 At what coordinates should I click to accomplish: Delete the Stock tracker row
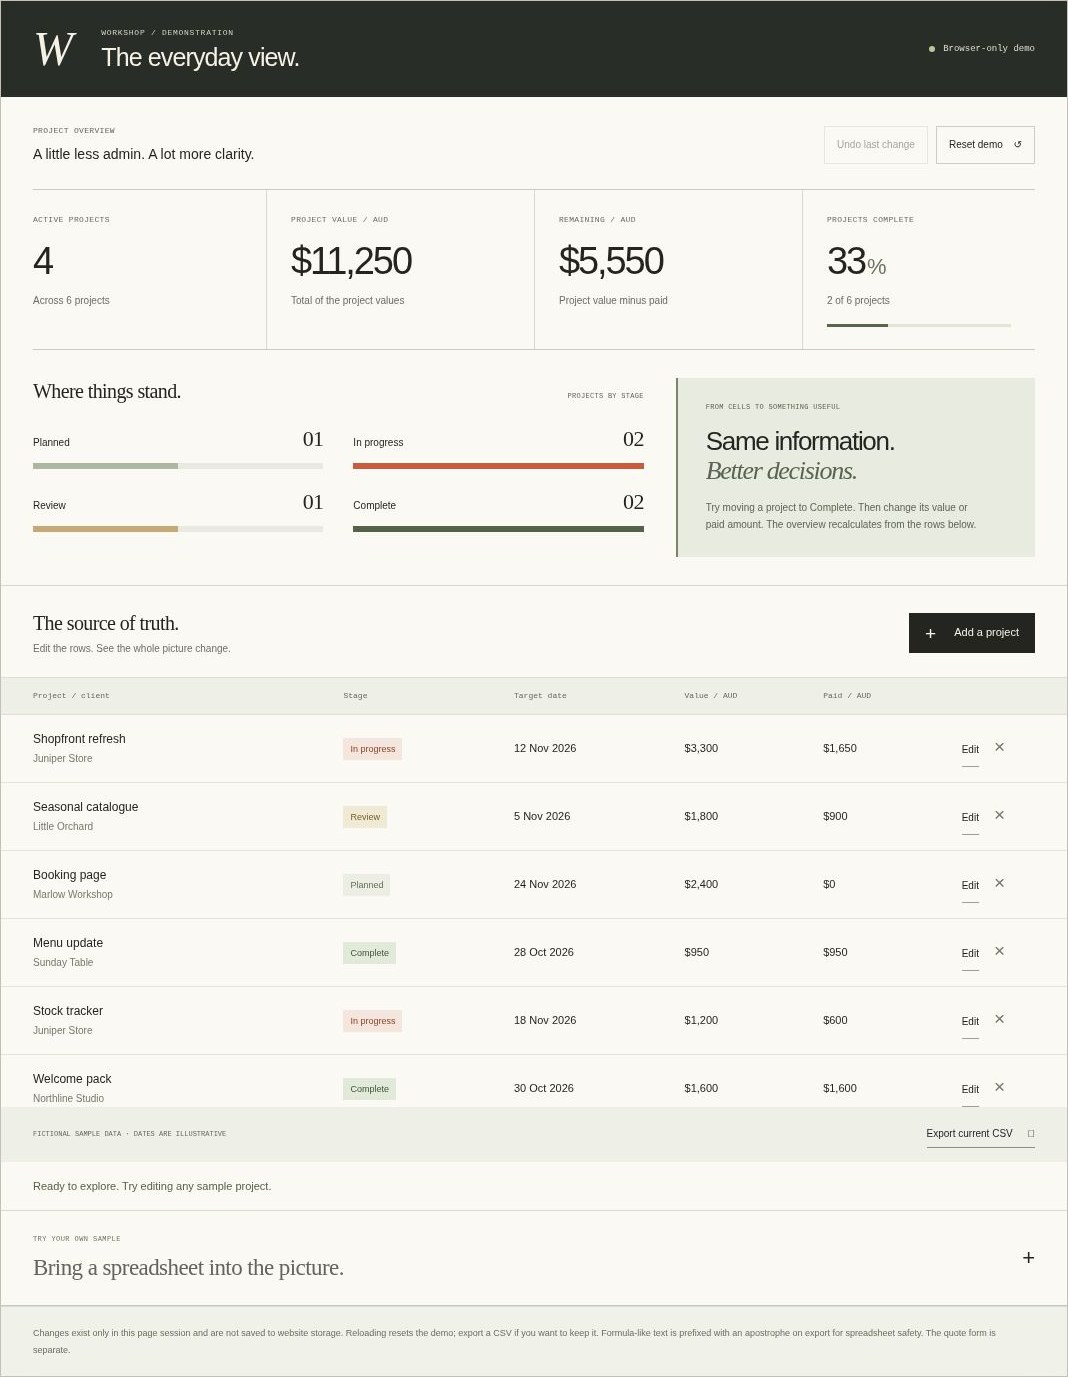point(999,1019)
